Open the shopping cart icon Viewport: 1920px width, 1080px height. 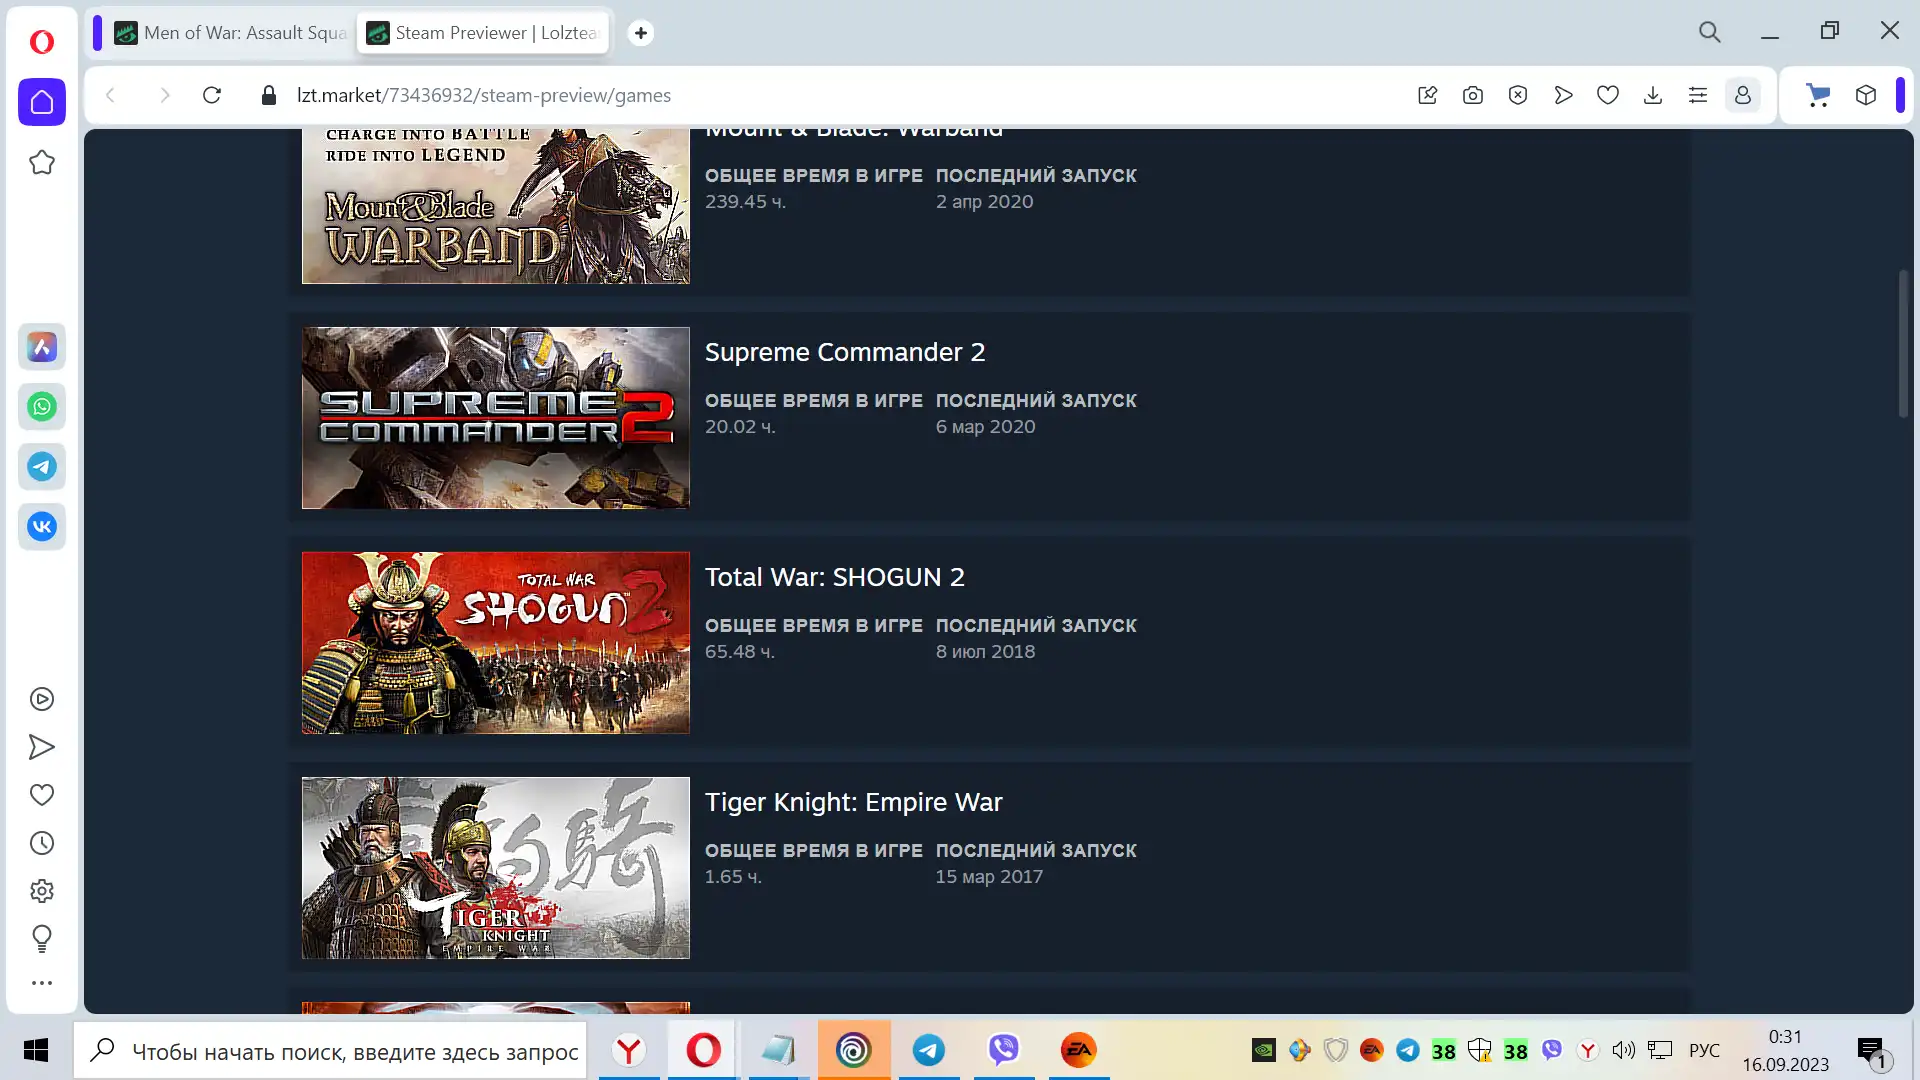coord(1818,95)
